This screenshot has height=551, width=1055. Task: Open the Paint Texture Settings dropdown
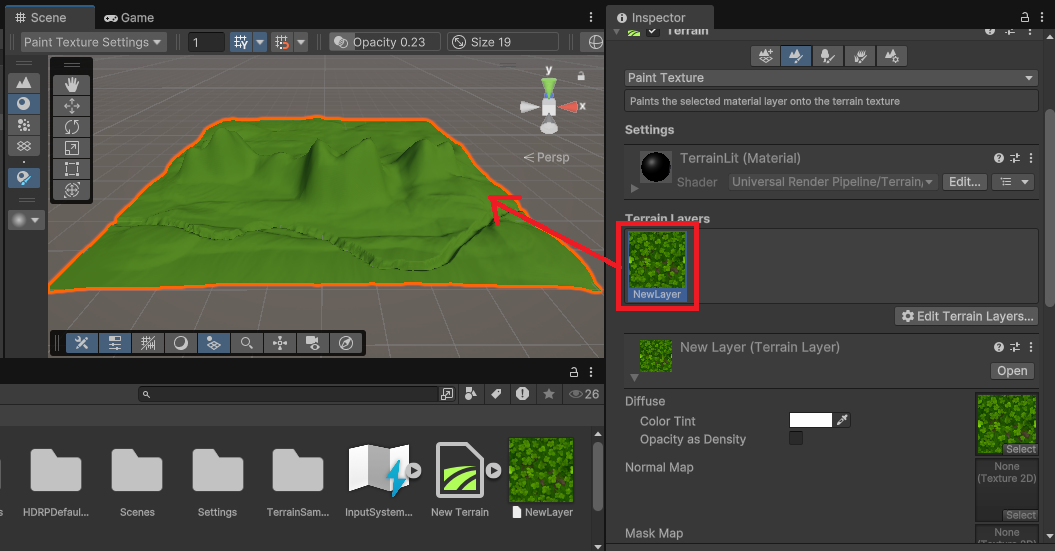(x=93, y=42)
